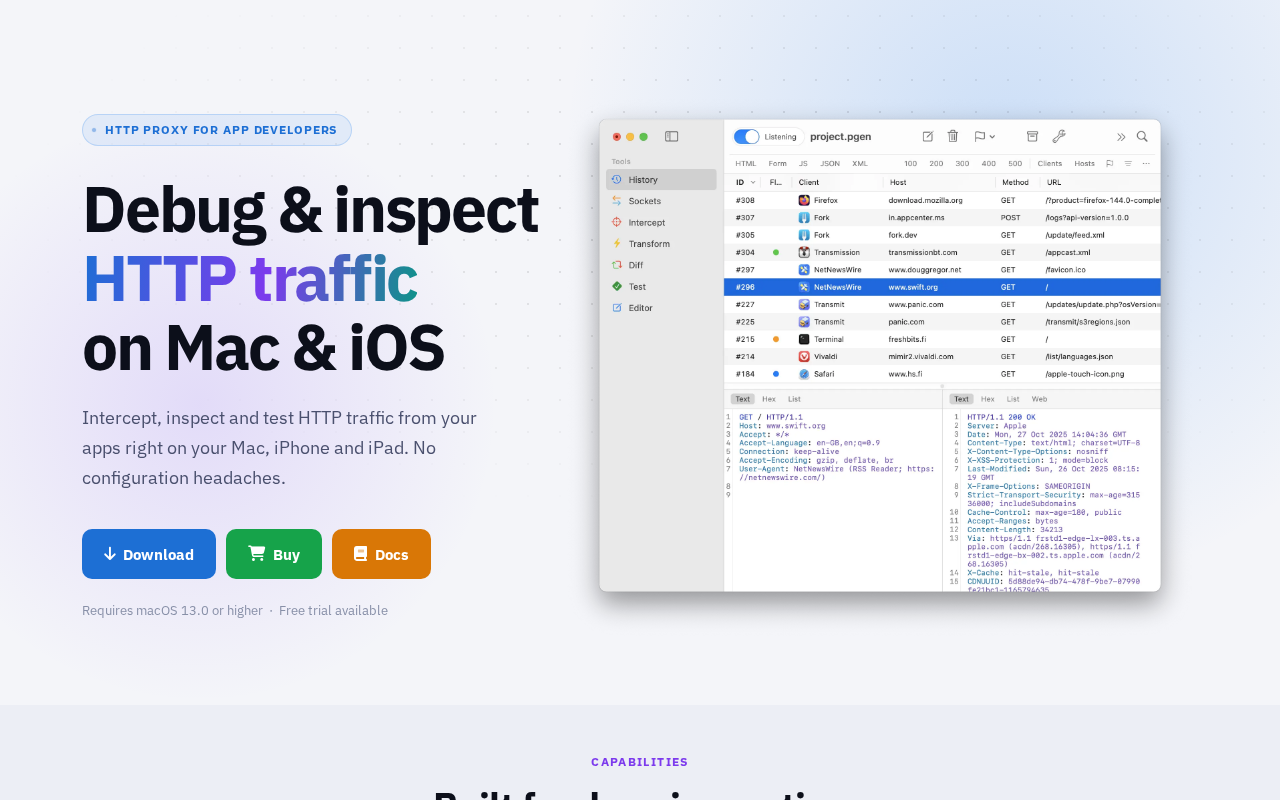Open the flag dropdown in toolbar
This screenshot has height=800, width=1280.
click(x=985, y=137)
